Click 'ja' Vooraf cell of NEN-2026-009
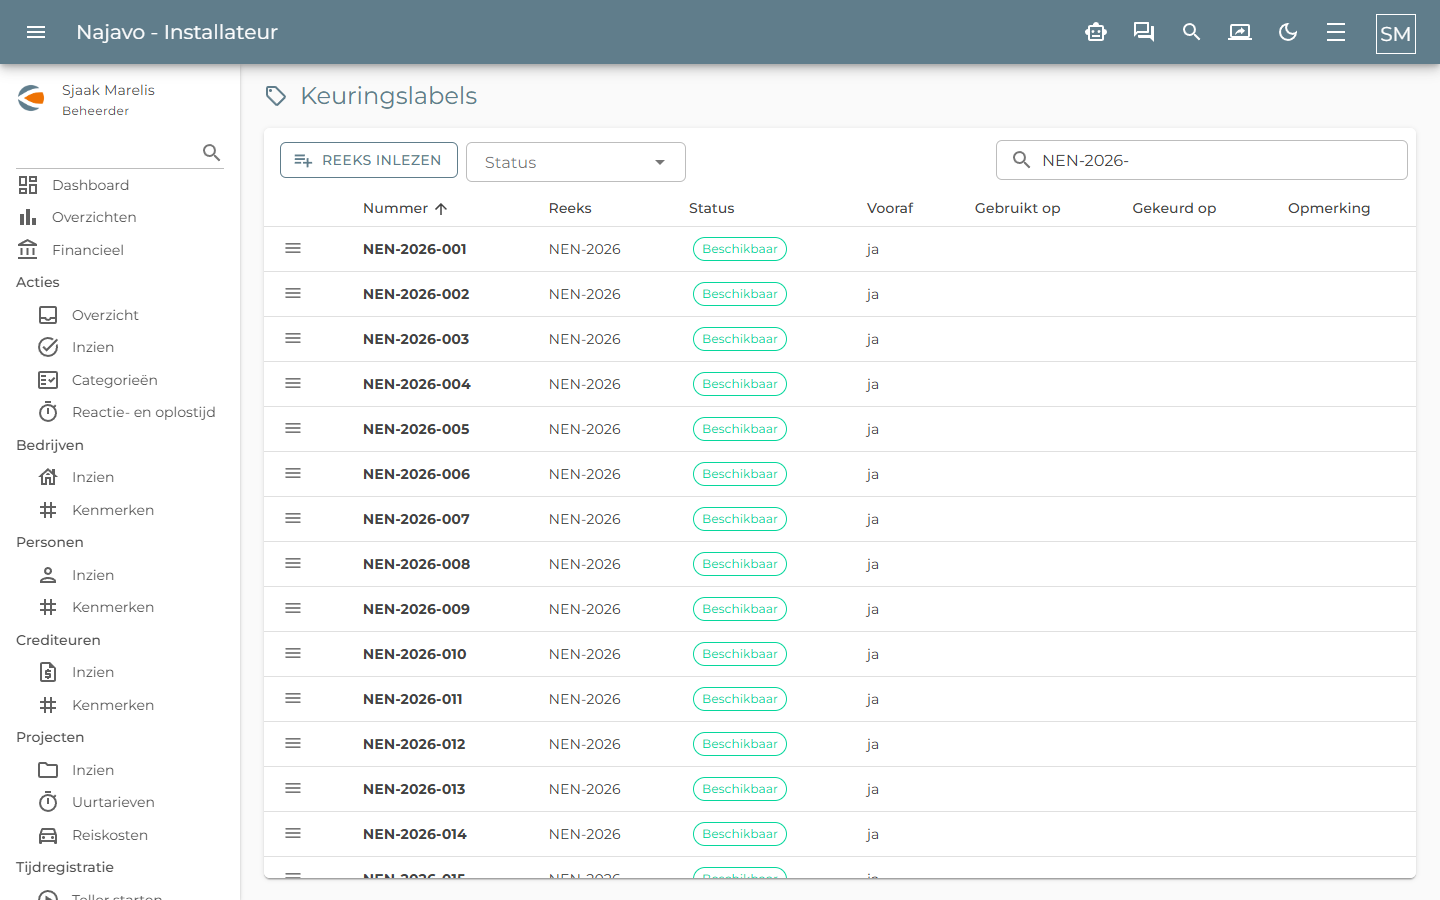This screenshot has height=900, width=1440. coord(873,609)
